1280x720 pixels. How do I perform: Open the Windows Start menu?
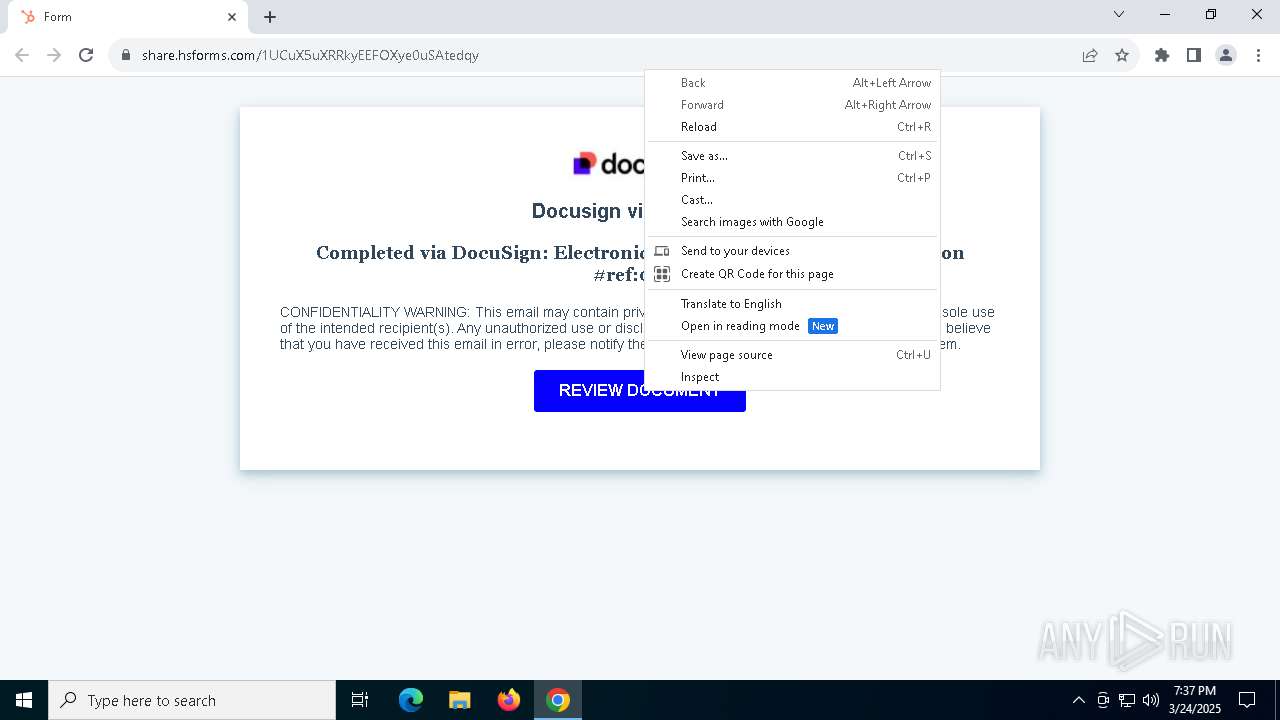(x=24, y=700)
